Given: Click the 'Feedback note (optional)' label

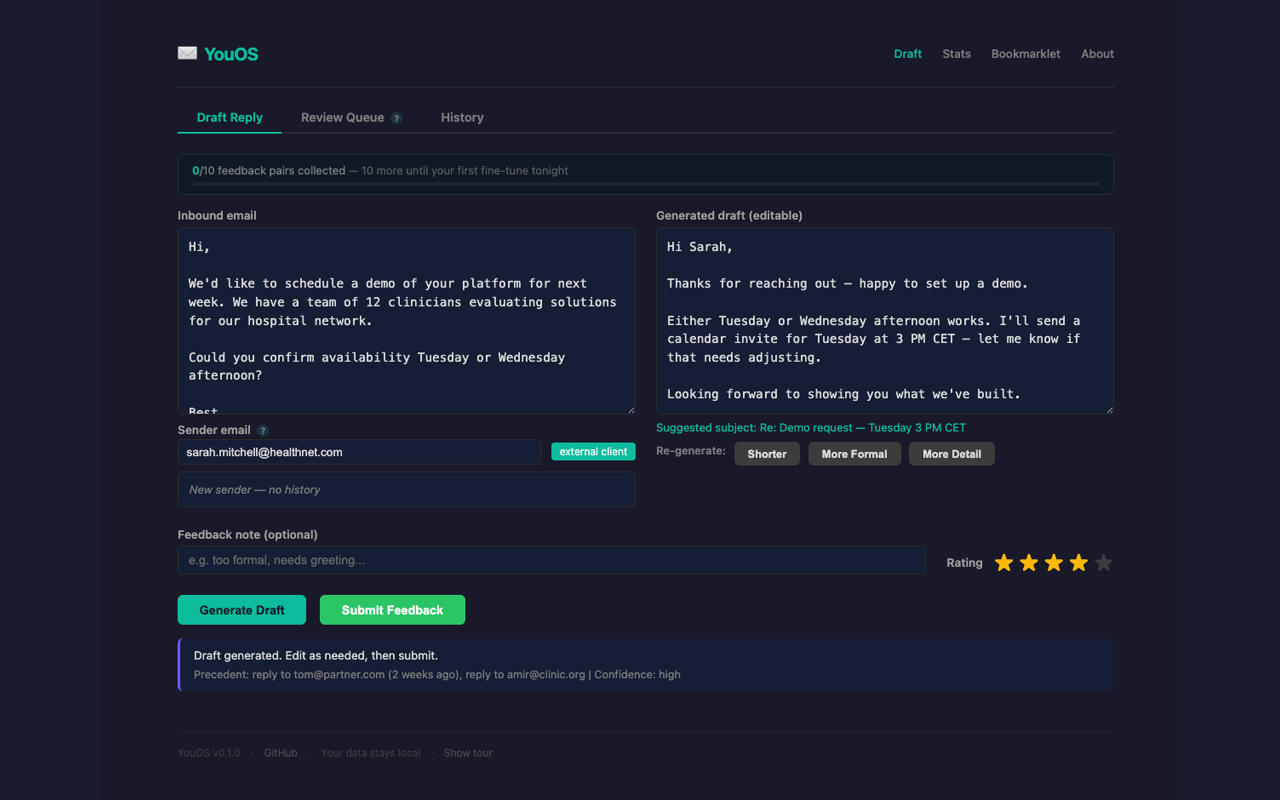Looking at the screenshot, I should 248,535.
